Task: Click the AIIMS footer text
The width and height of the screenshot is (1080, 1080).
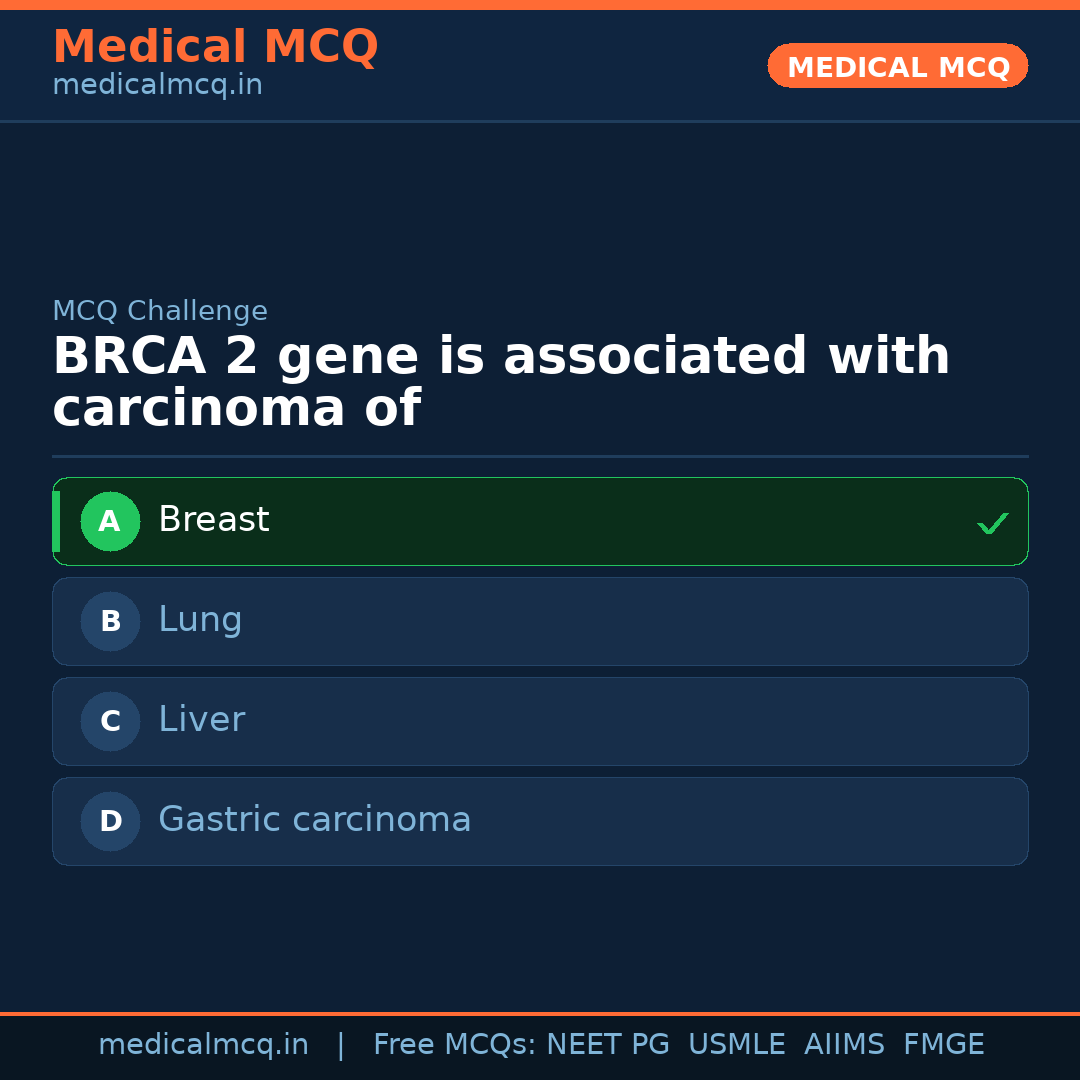Action: click(x=844, y=1045)
